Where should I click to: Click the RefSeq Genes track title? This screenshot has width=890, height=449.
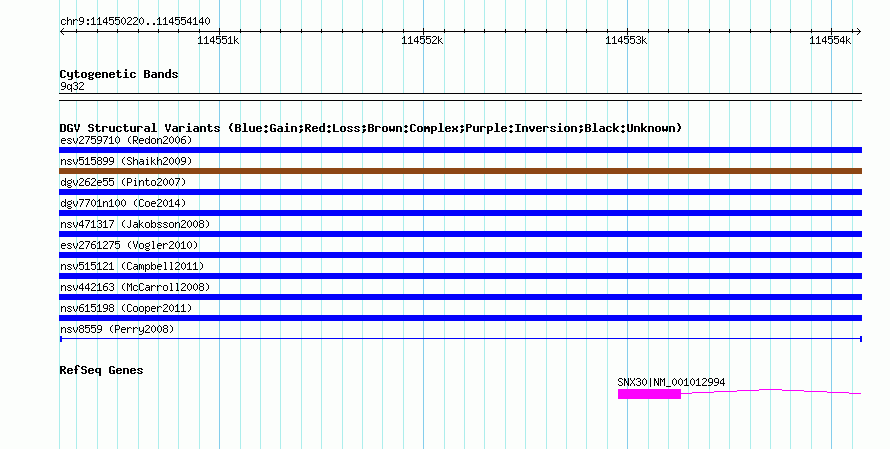tap(102, 370)
